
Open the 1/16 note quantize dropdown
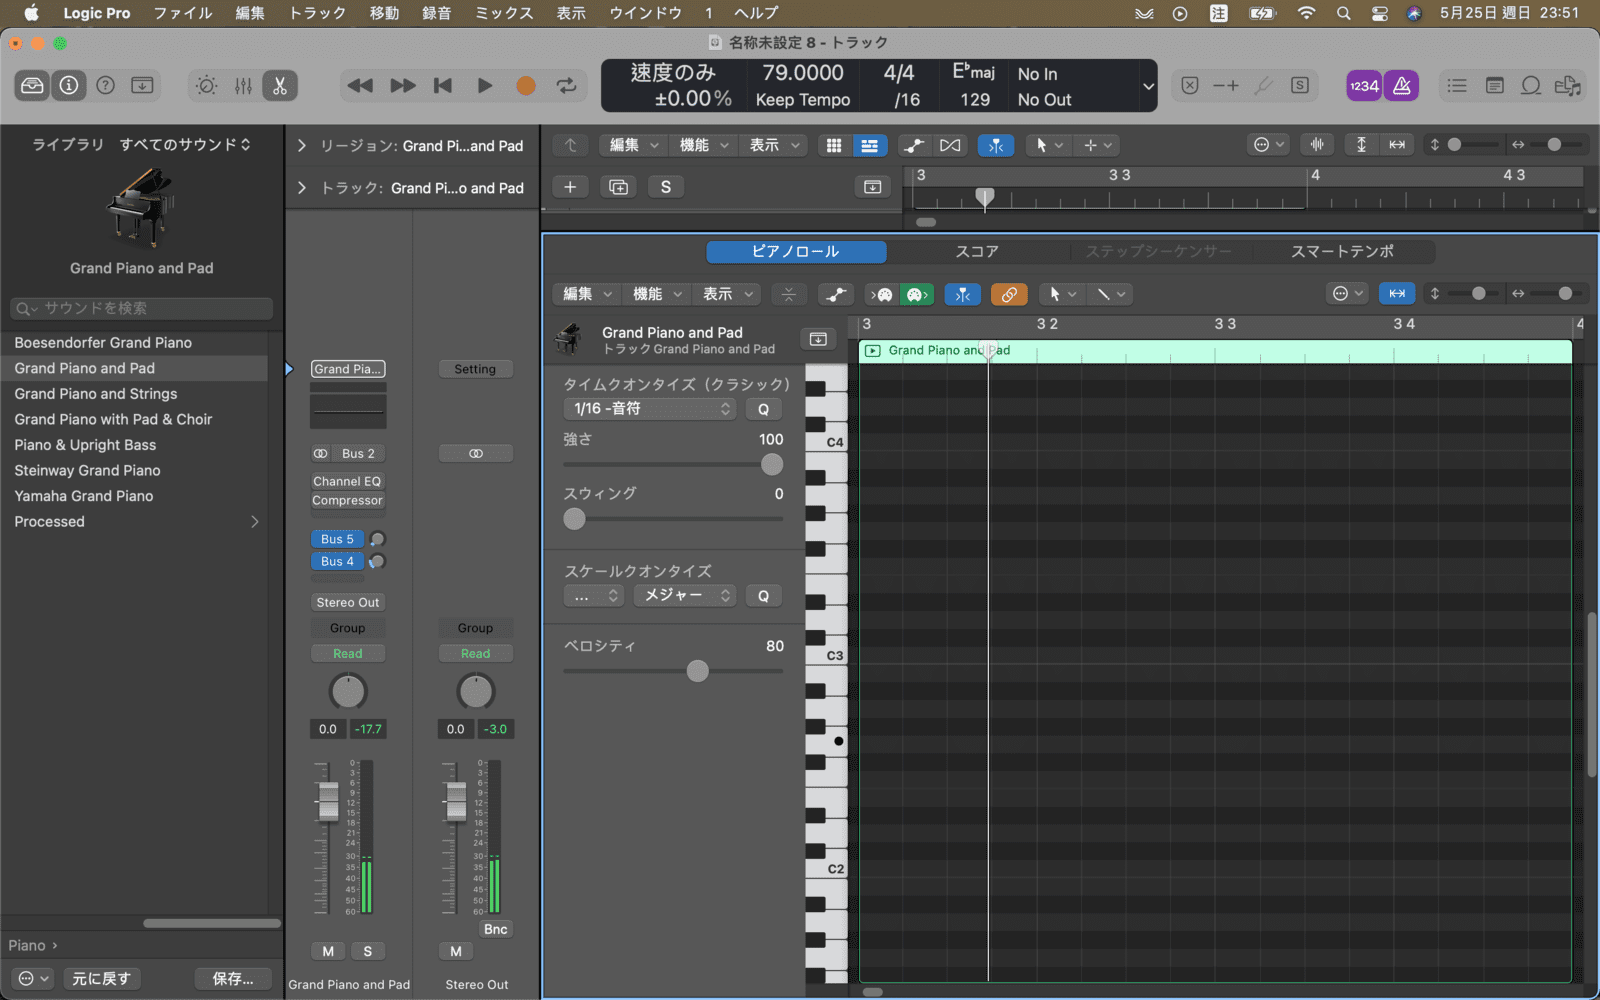[650, 409]
